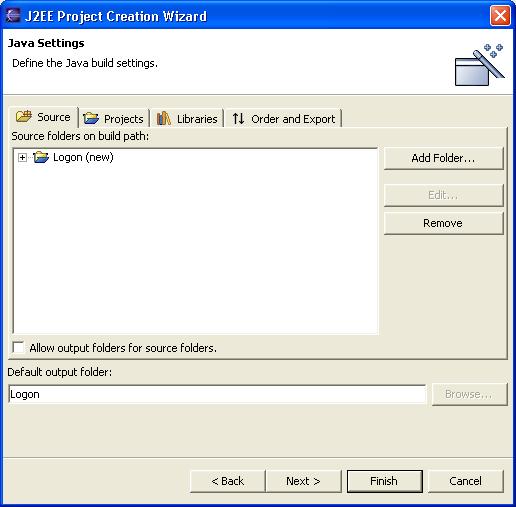516x507 pixels.
Task: Switch to the Projects tab
Action: click(114, 119)
